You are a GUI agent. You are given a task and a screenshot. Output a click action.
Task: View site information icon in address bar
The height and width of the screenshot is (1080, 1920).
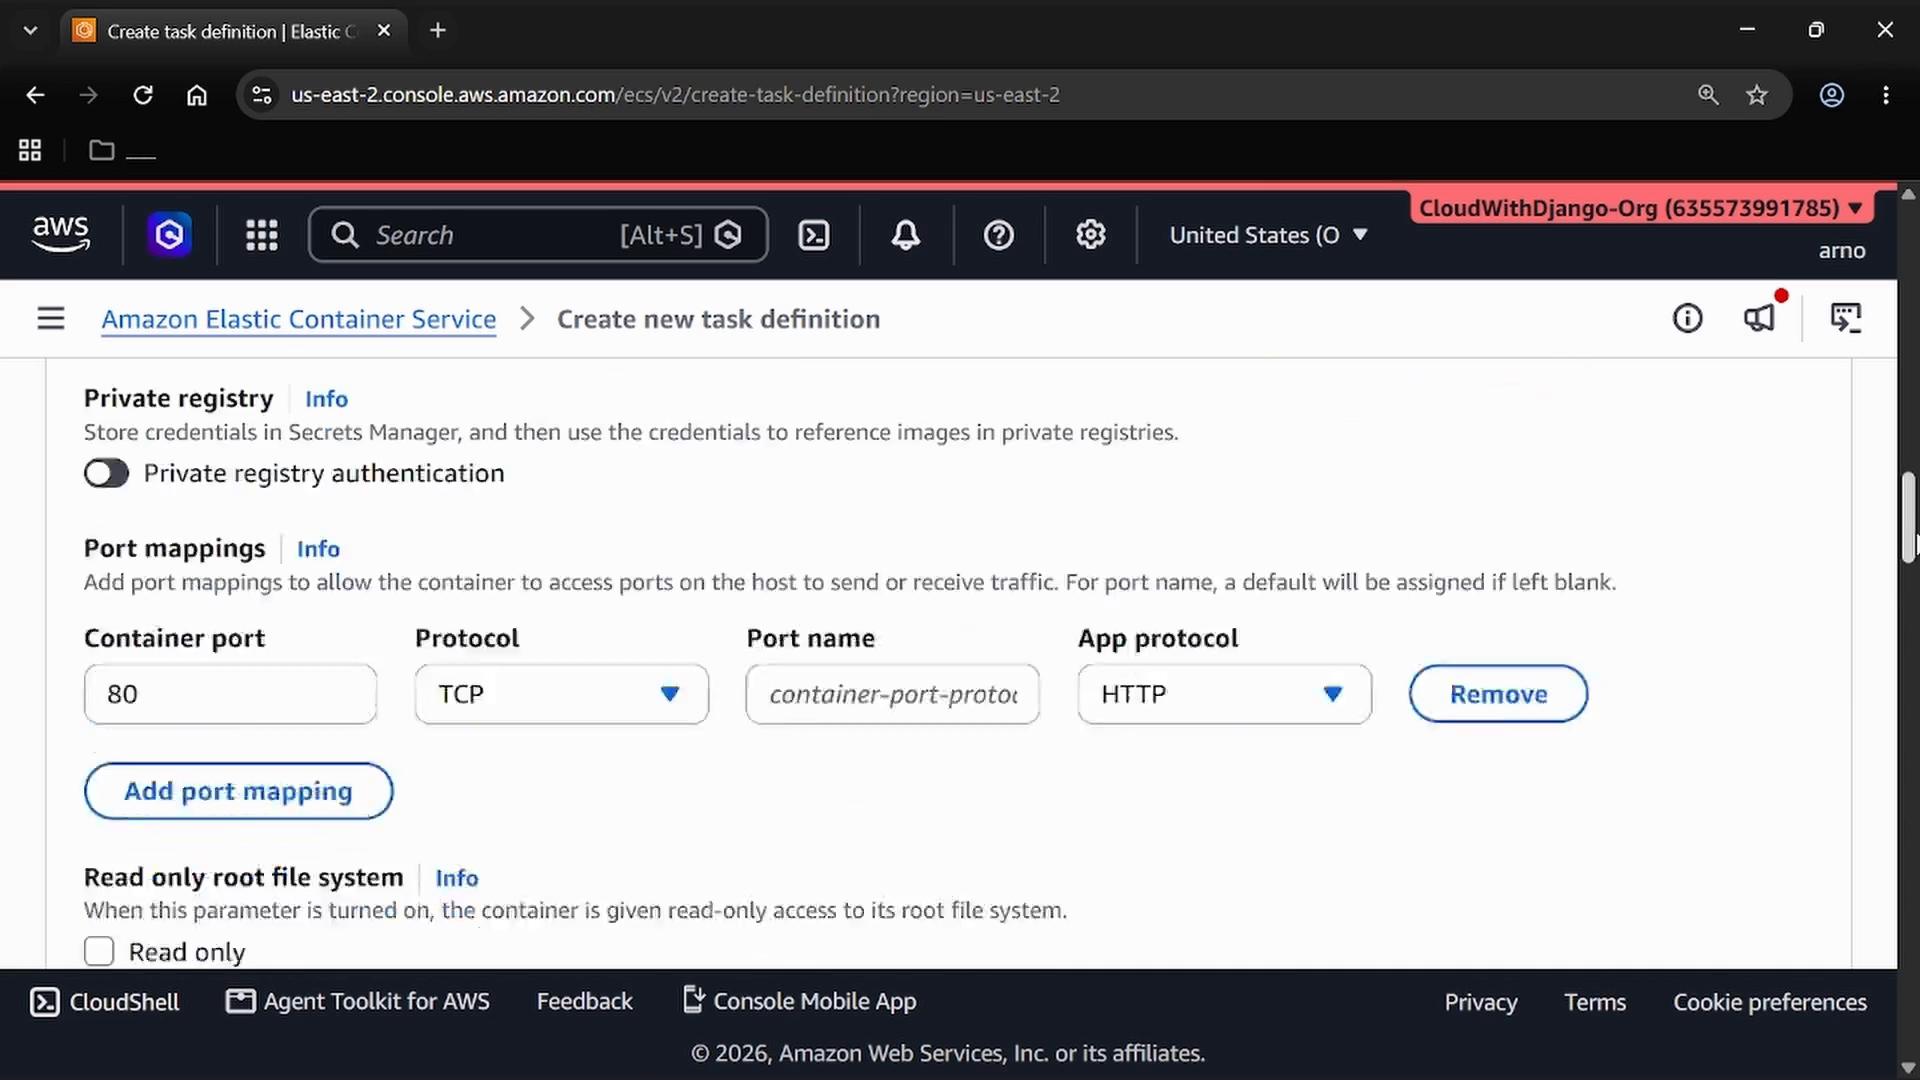(262, 95)
